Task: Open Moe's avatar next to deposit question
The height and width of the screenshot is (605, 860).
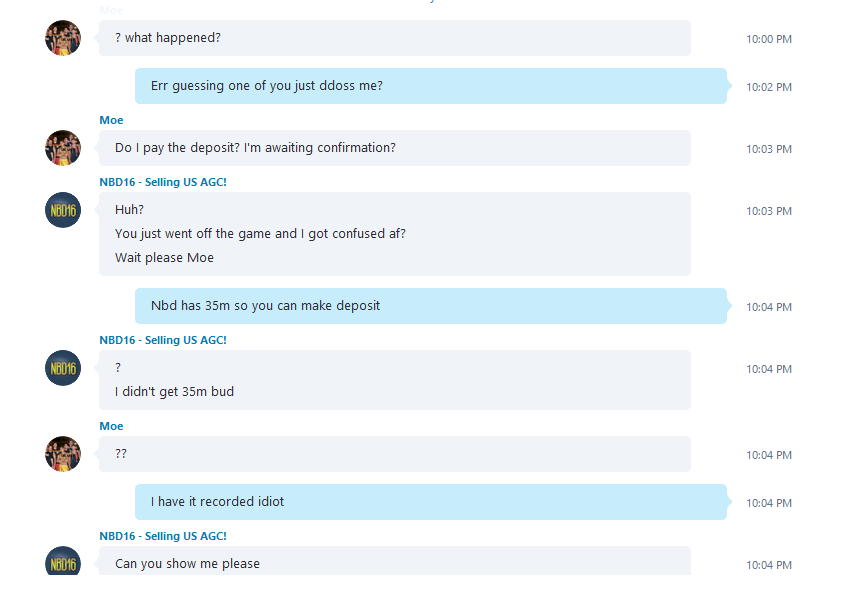Action: click(x=63, y=148)
